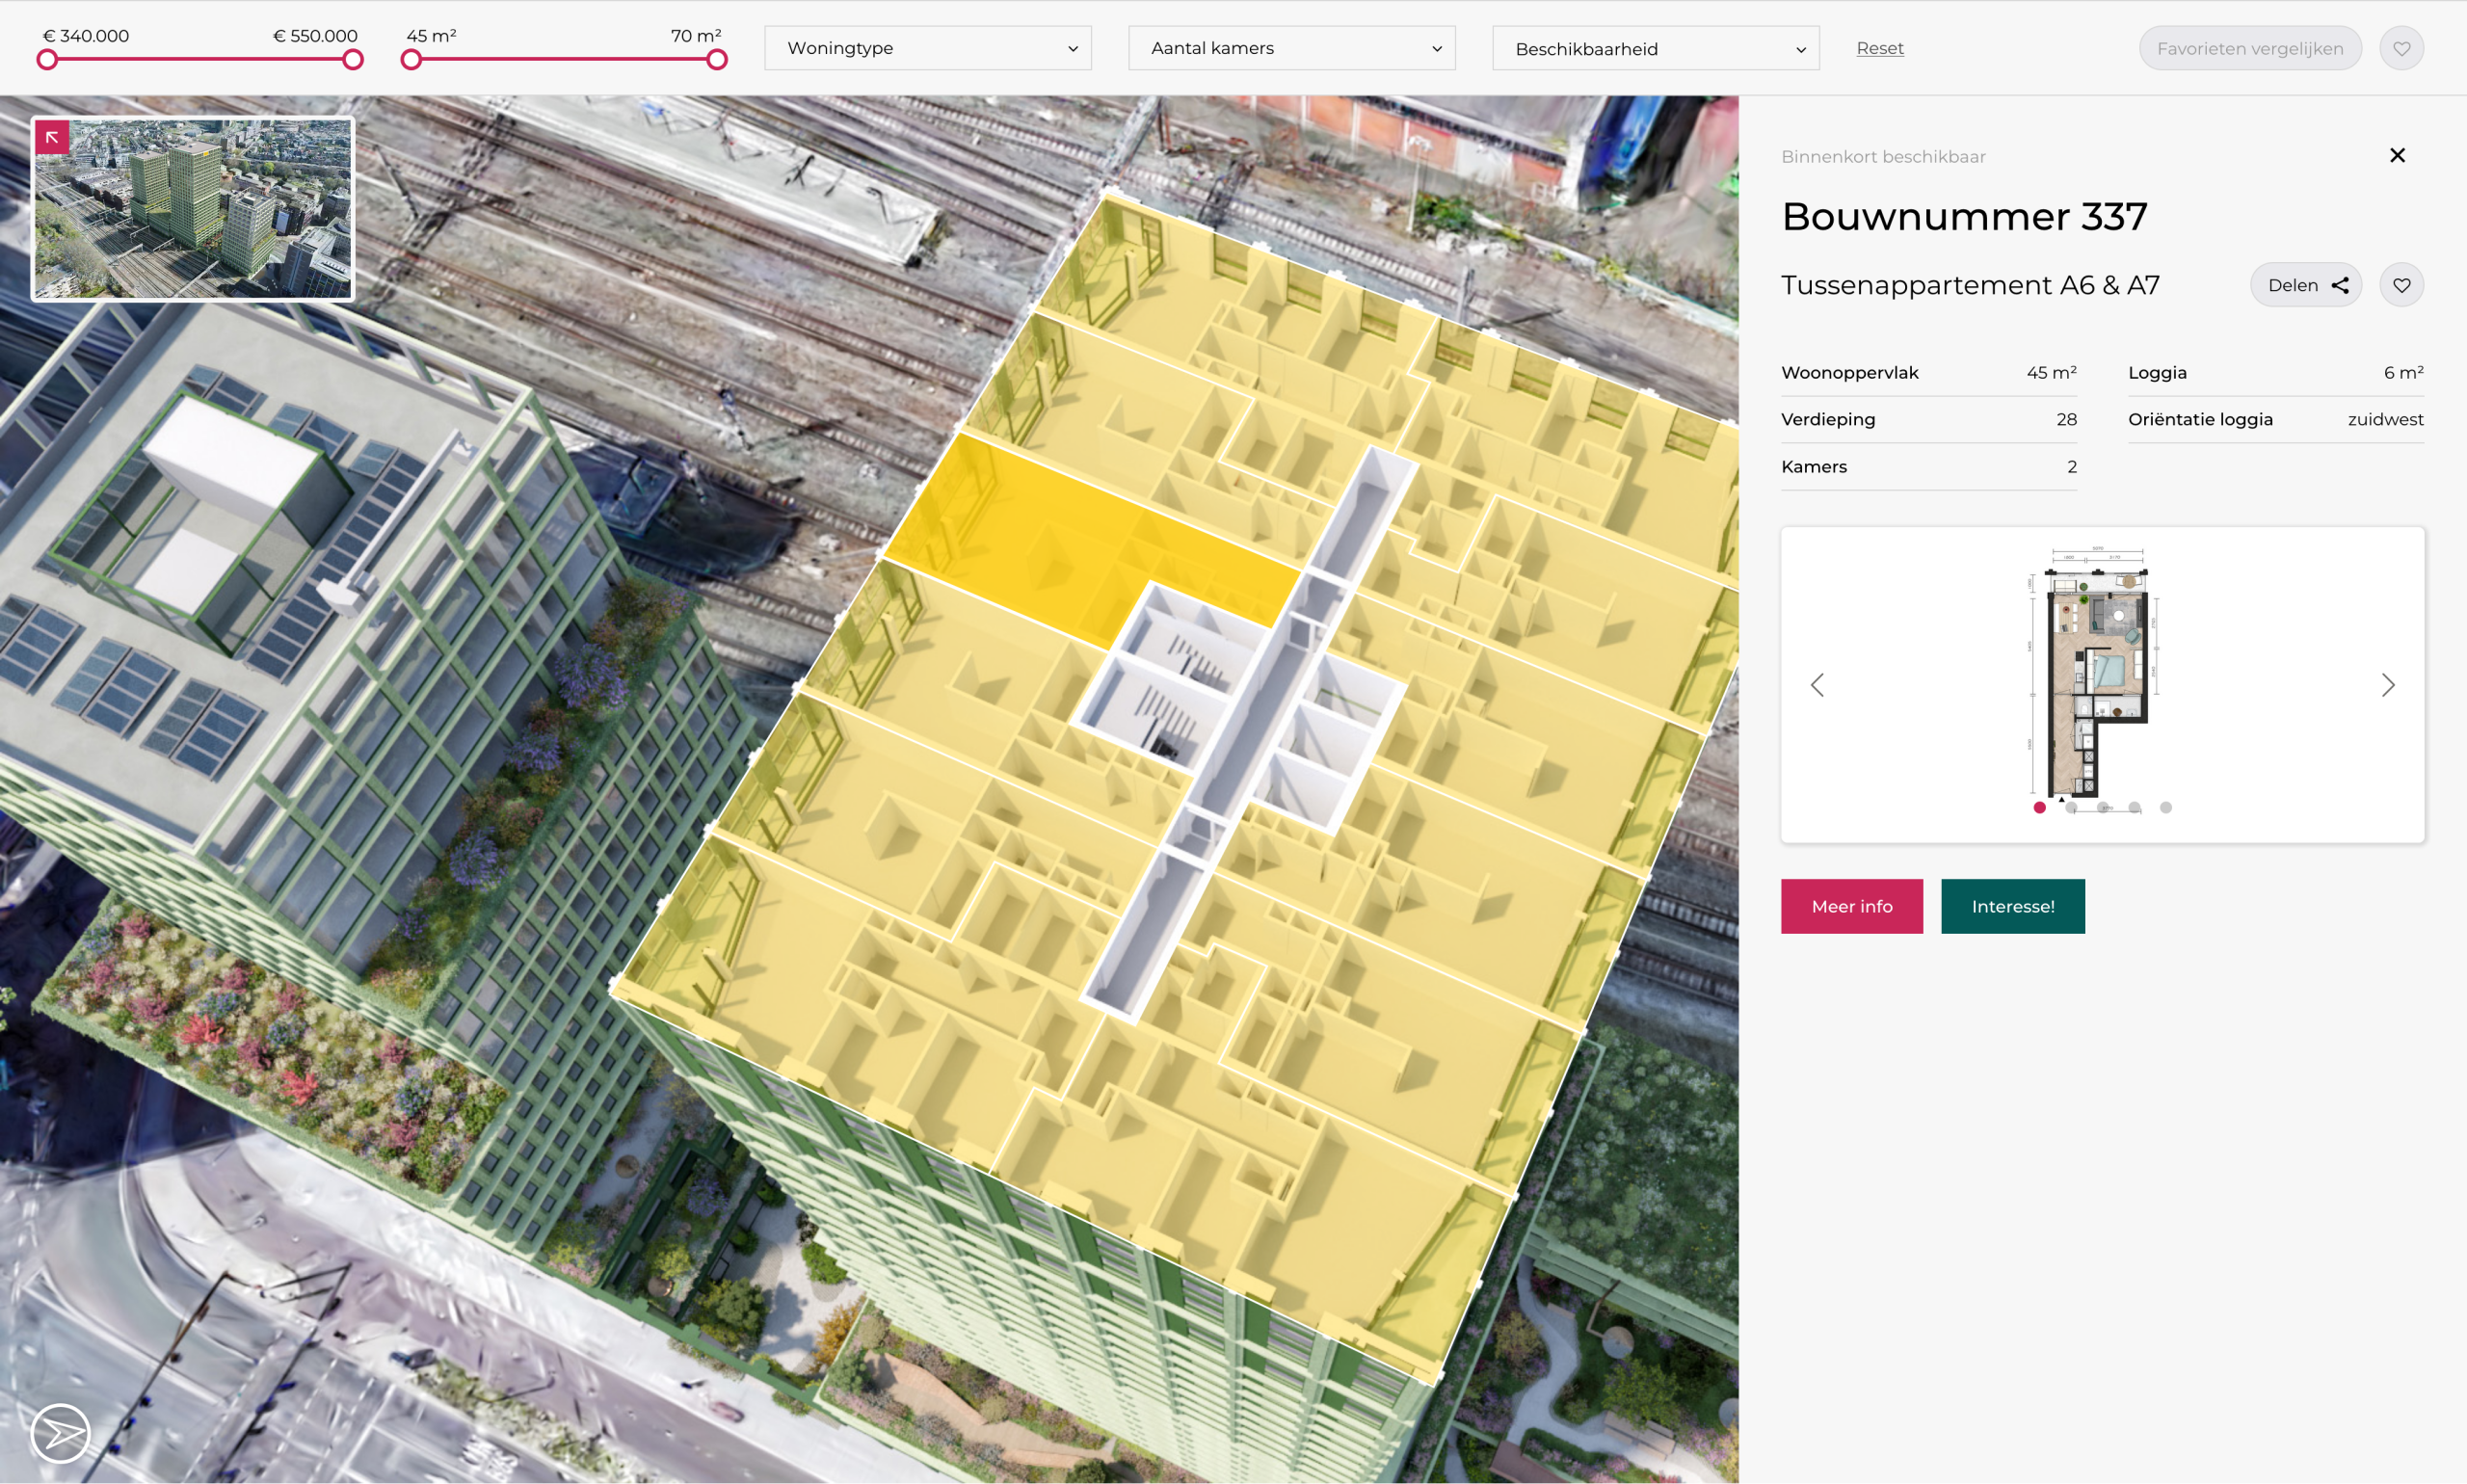
Task: Click the share icon on the Delen button
Action: (2340, 285)
